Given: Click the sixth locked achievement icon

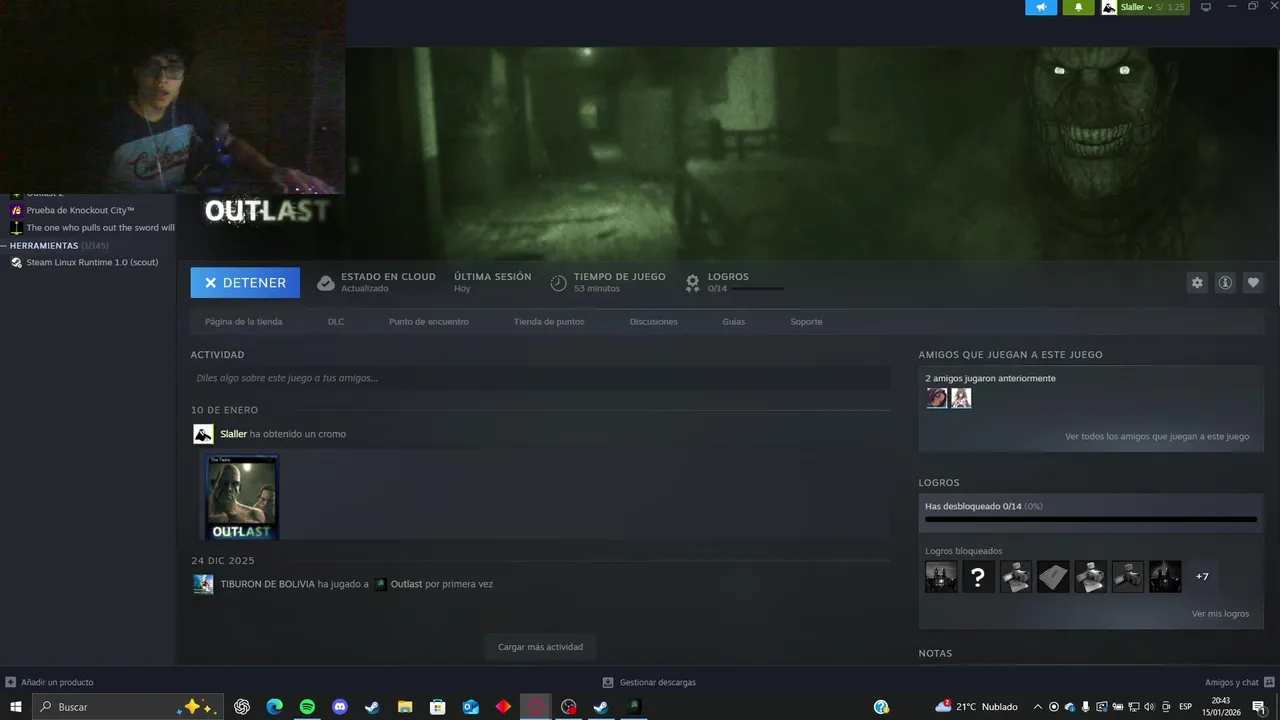Looking at the screenshot, I should pos(1128,577).
